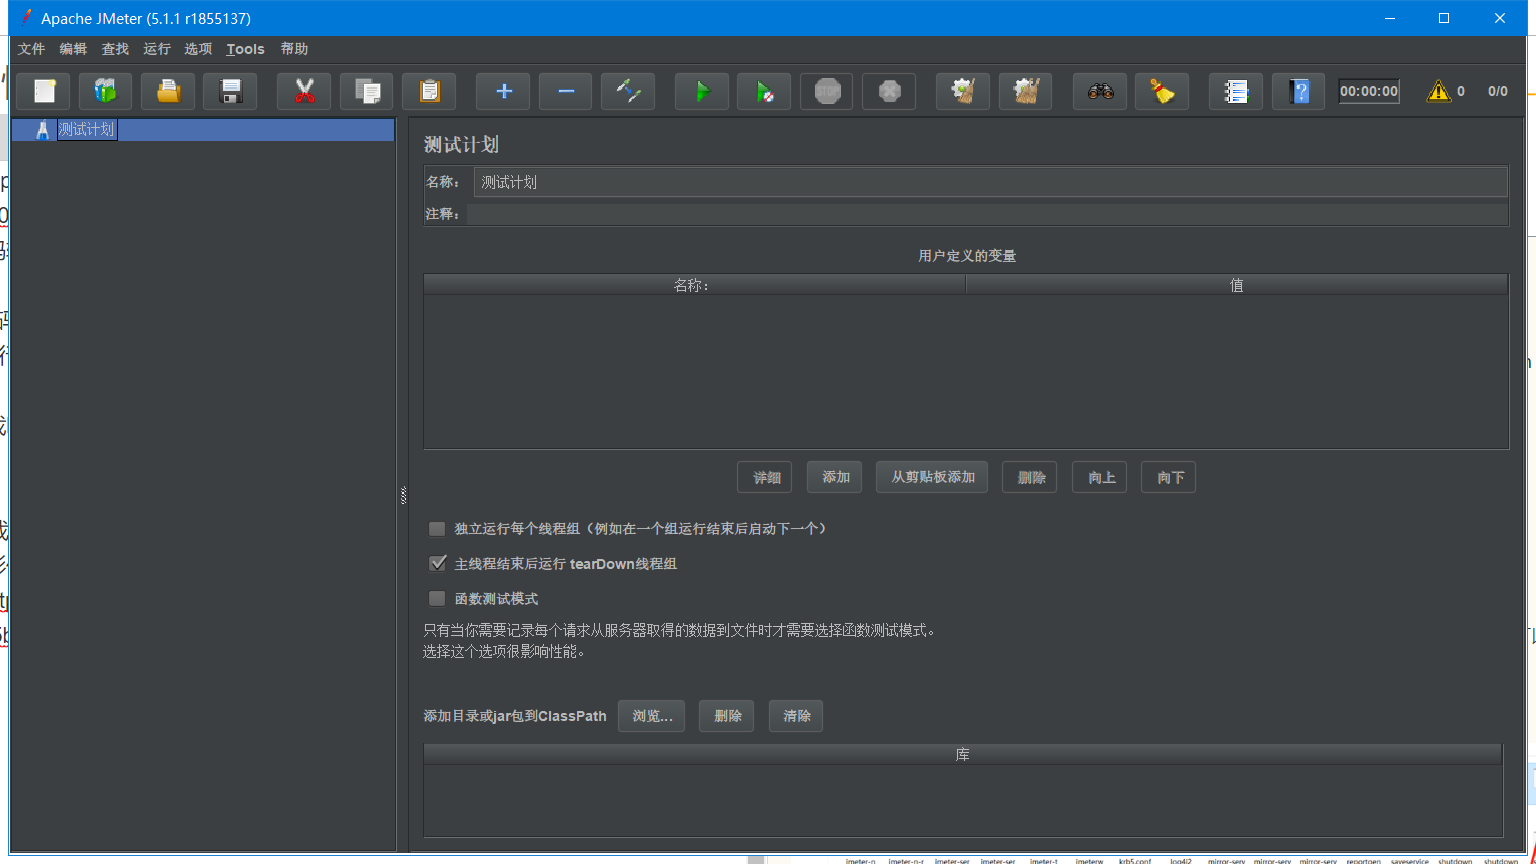Click the Clear All double-broom icon
The width and height of the screenshot is (1536, 864).
coord(1026,91)
